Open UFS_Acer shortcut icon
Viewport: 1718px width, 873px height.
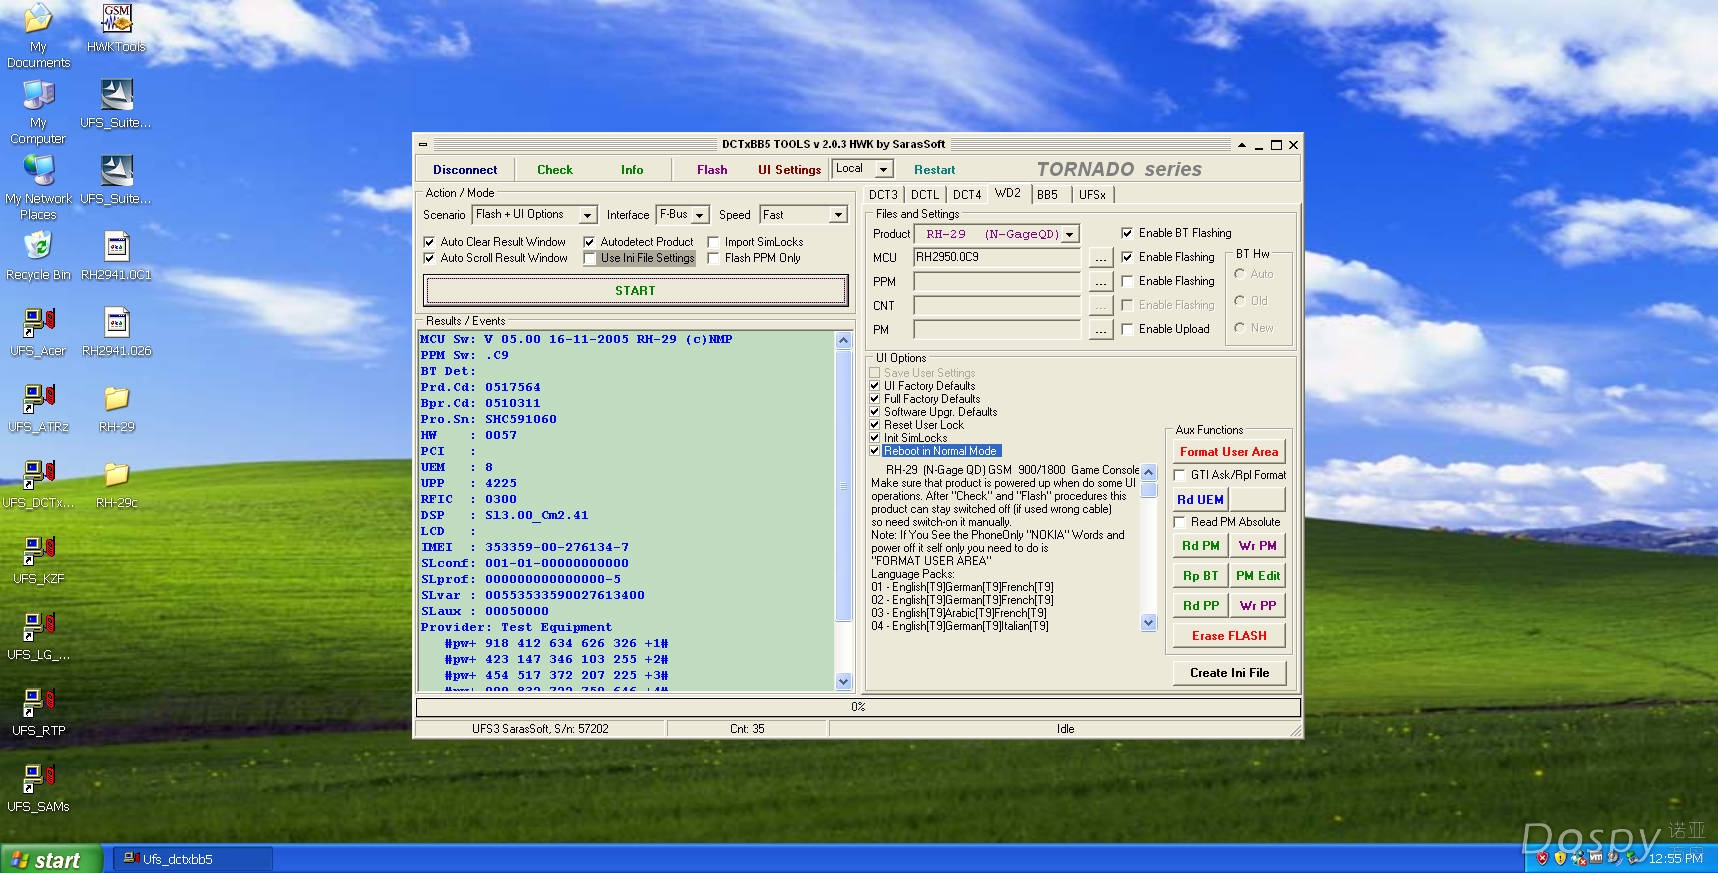click(x=38, y=331)
